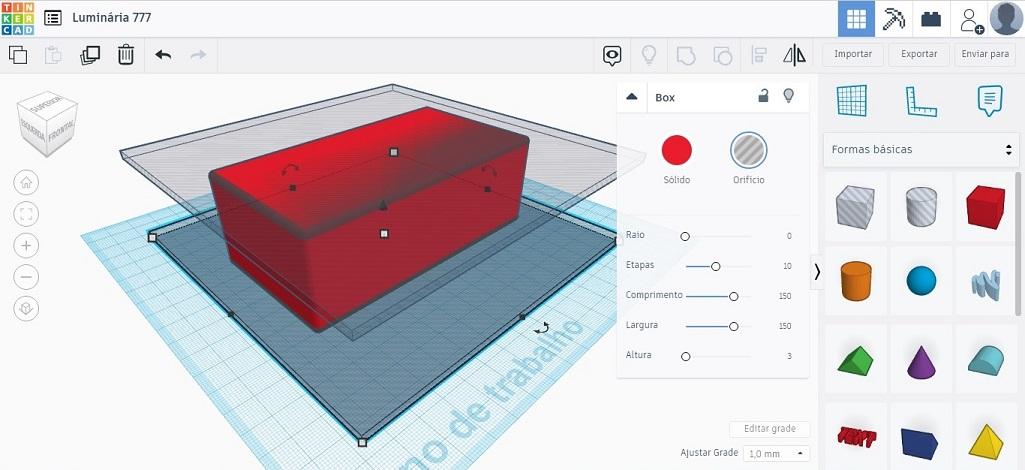Select the striped Box hole shape

[855, 207]
